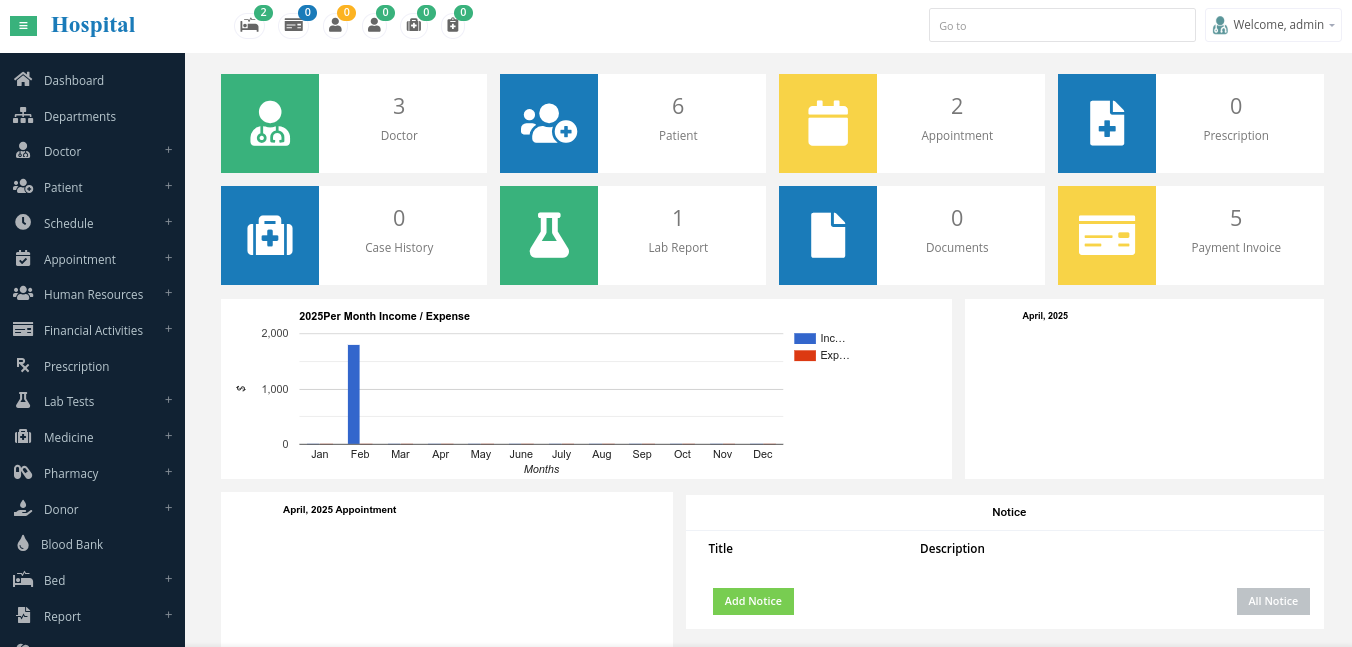Click the medical kit icon in top bar
Viewport: 1352px width, 647px height.
click(x=412, y=26)
